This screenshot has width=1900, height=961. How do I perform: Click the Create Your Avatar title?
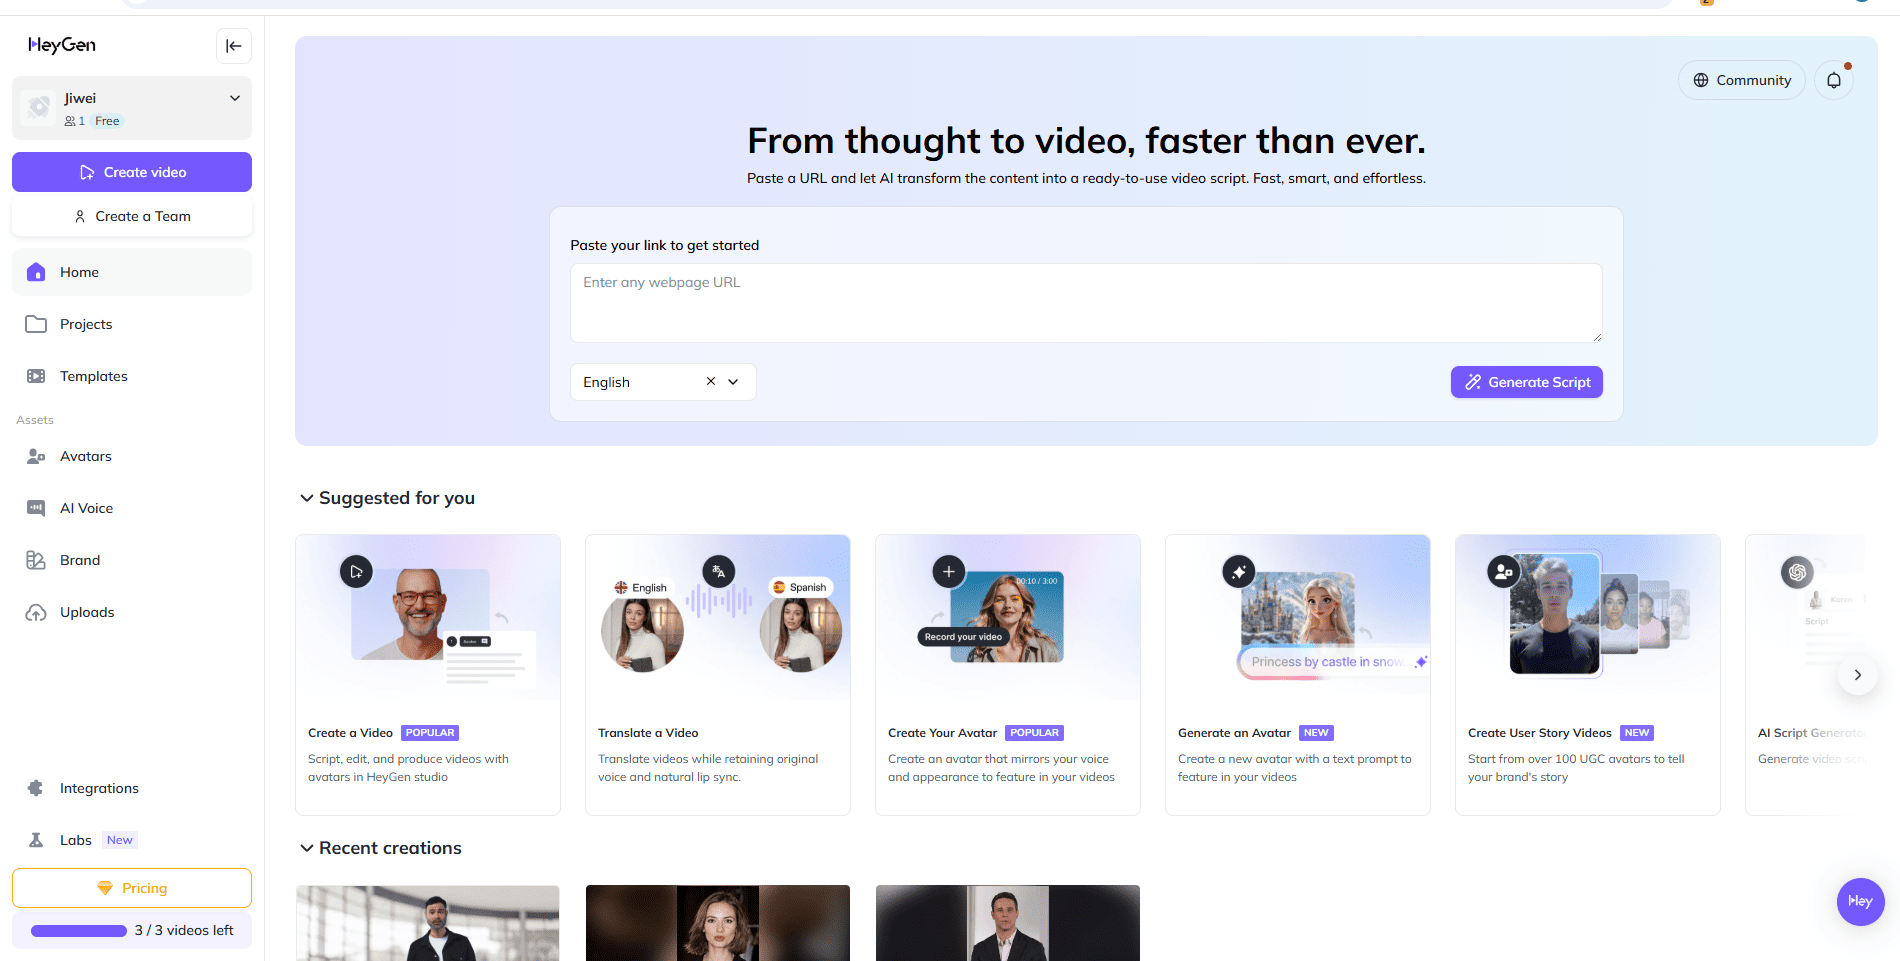click(x=942, y=733)
